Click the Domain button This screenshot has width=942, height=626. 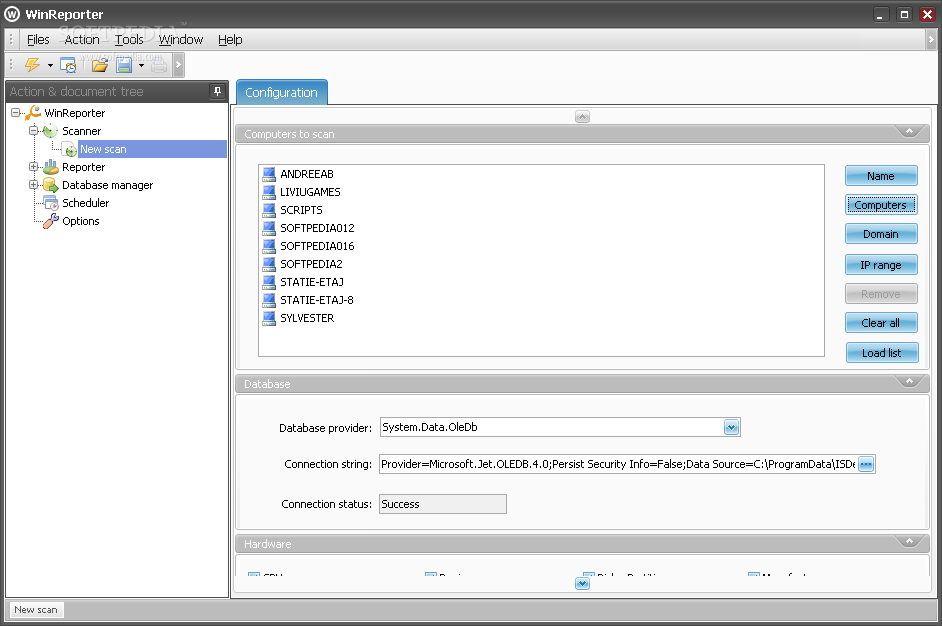(881, 234)
